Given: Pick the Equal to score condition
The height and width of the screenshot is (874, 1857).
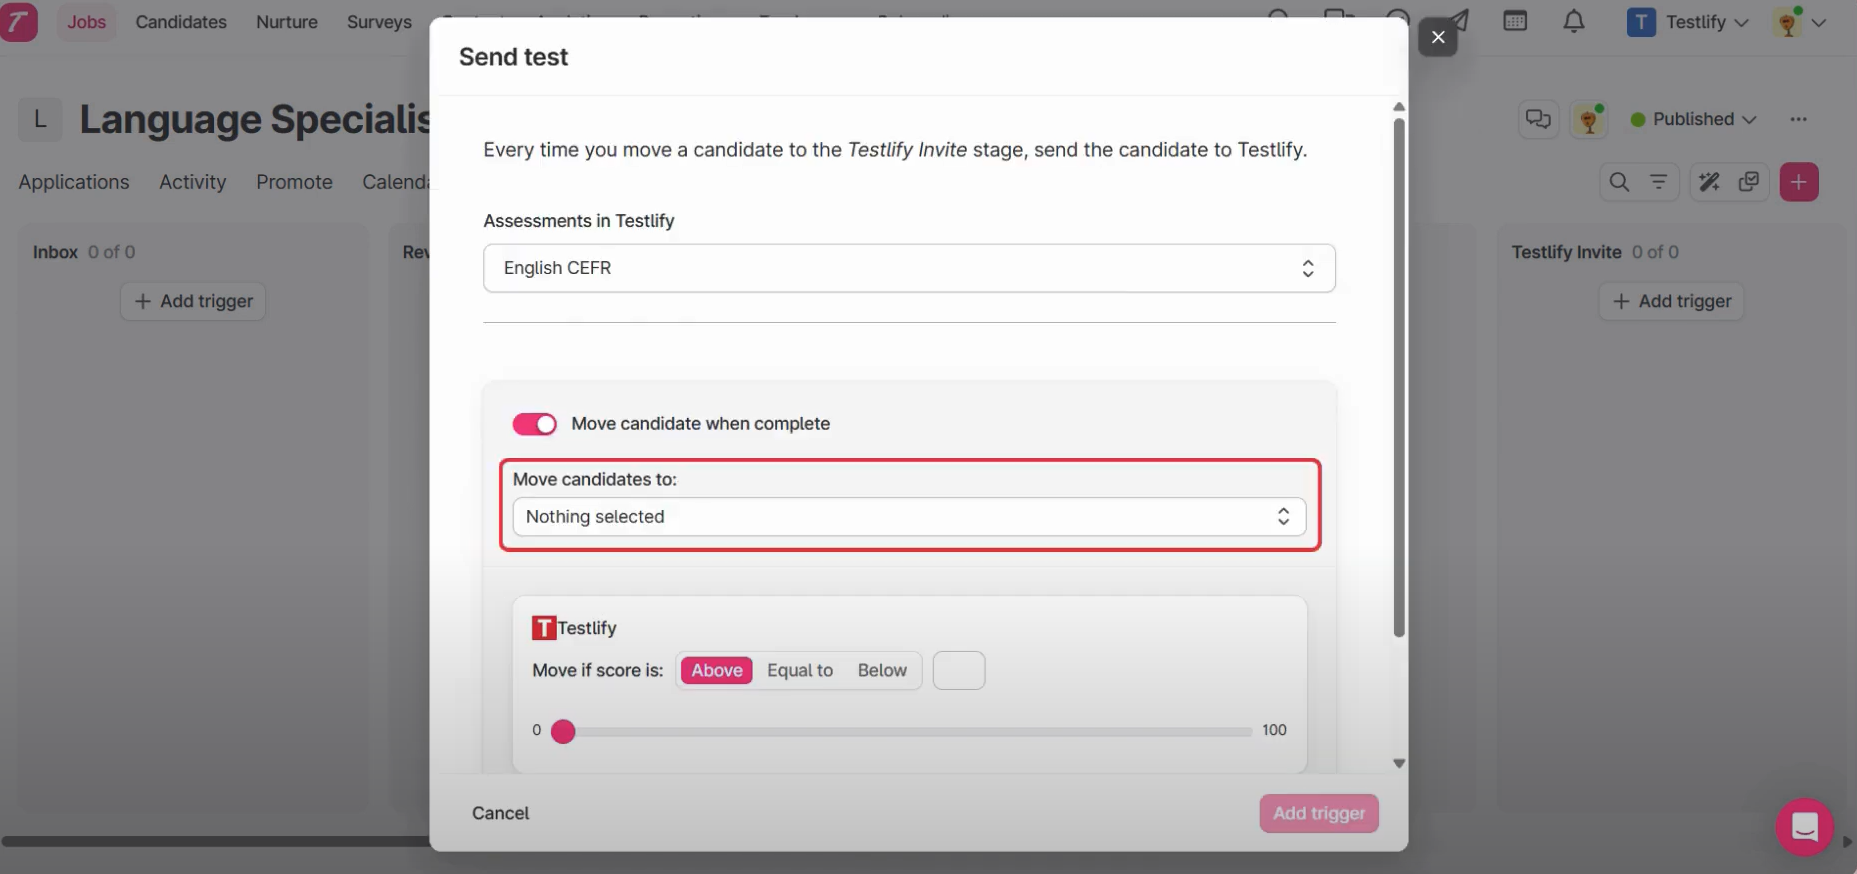Looking at the screenshot, I should 800,671.
